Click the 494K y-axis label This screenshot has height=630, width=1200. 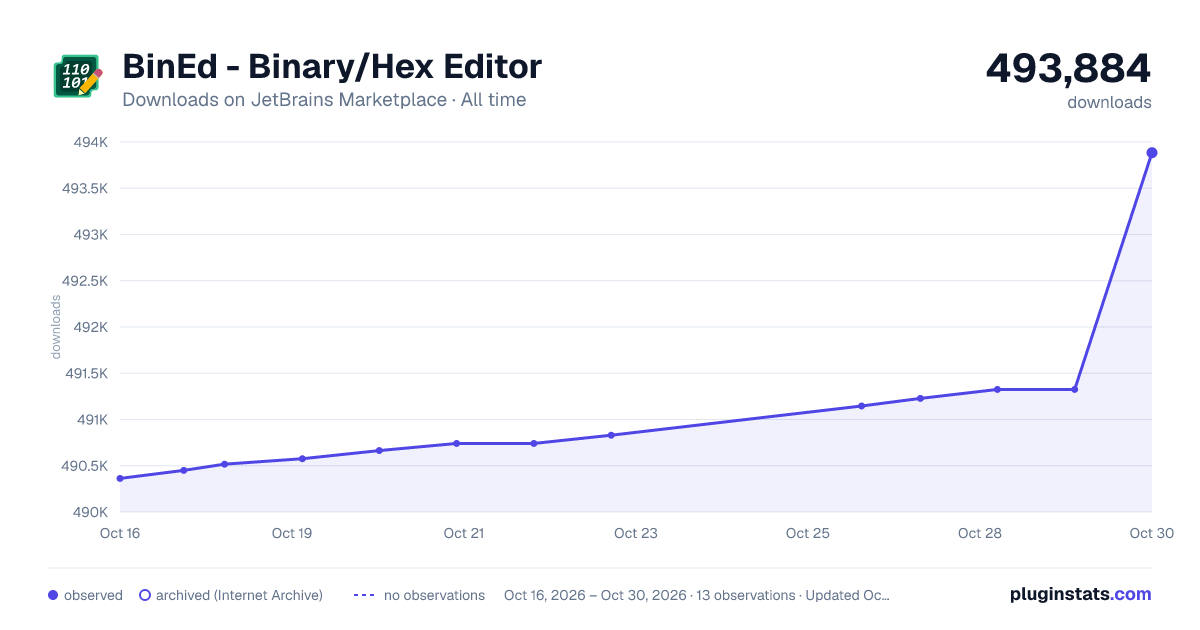[91, 142]
